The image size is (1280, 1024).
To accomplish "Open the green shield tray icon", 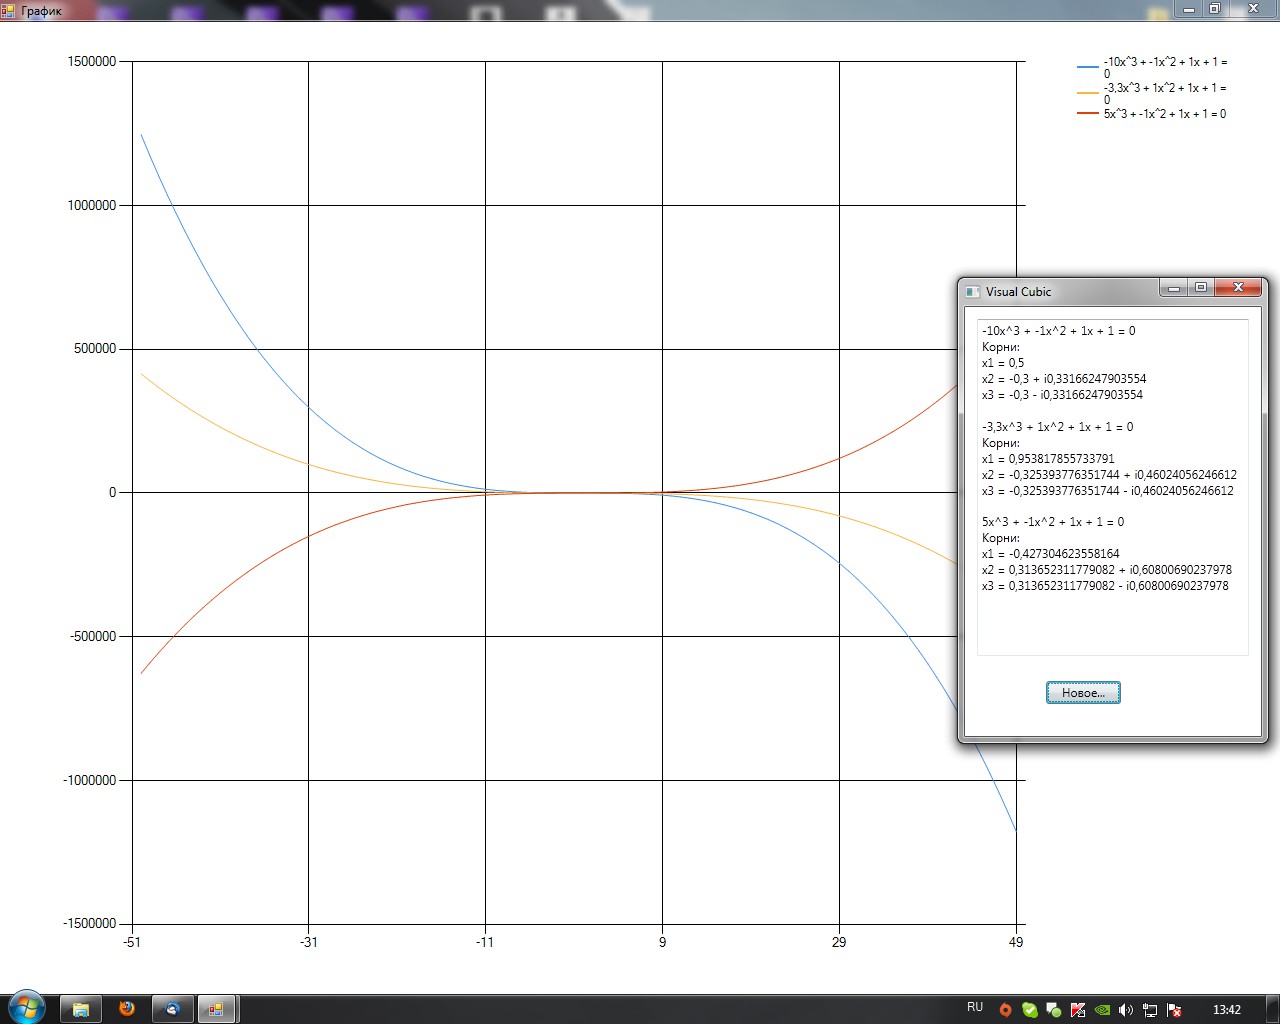I will click(x=1029, y=1010).
